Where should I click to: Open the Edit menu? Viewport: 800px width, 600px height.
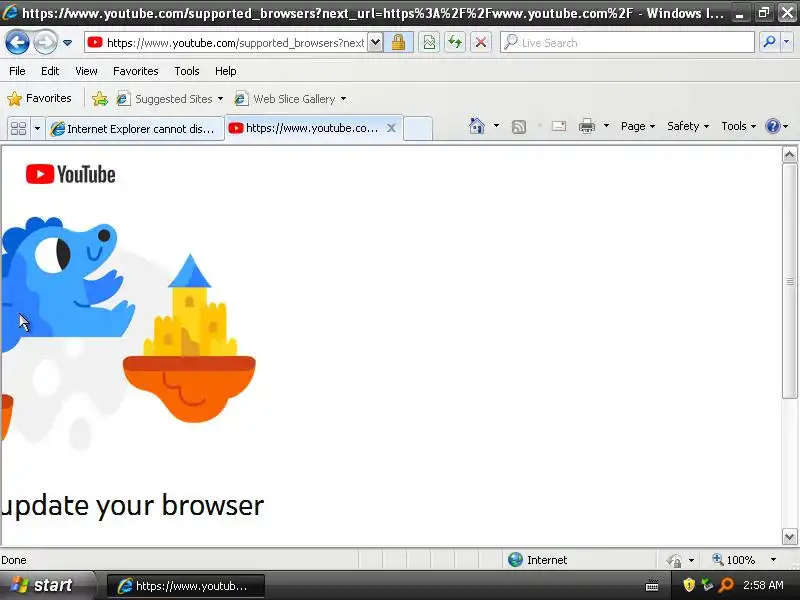point(50,71)
